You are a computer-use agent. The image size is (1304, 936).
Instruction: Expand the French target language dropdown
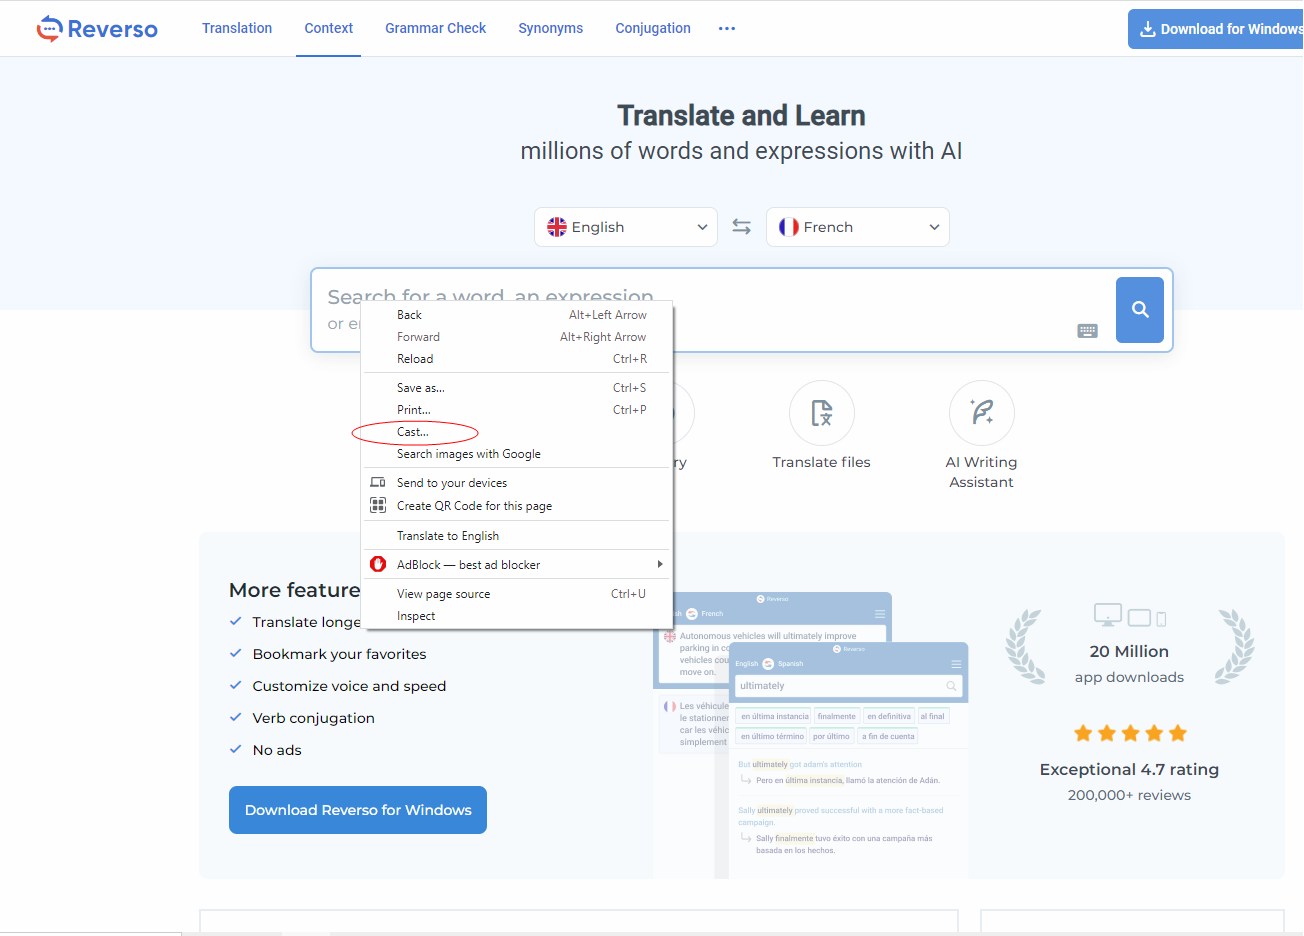(x=858, y=227)
